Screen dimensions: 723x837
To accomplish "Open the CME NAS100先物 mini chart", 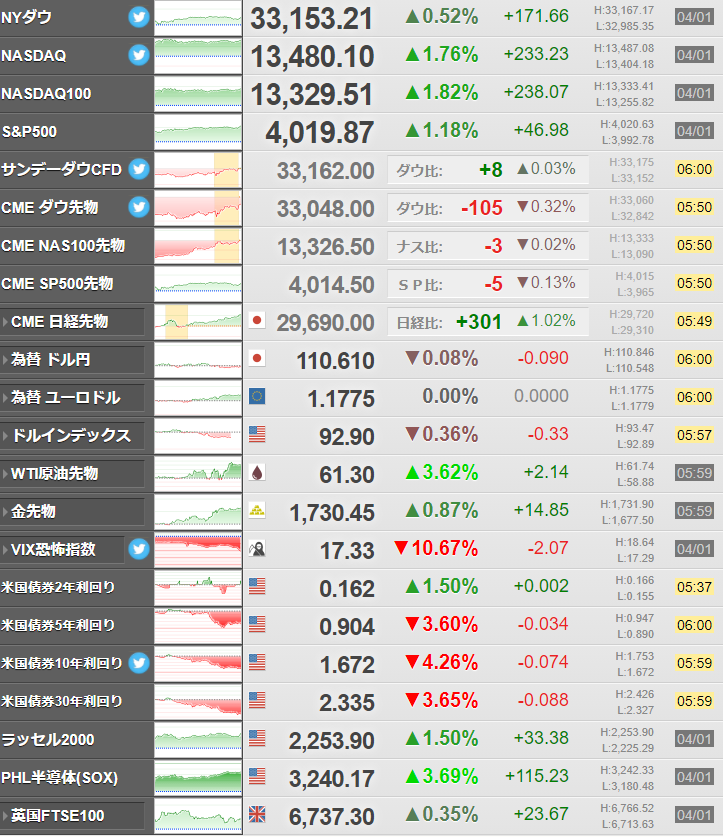I will tap(198, 246).
